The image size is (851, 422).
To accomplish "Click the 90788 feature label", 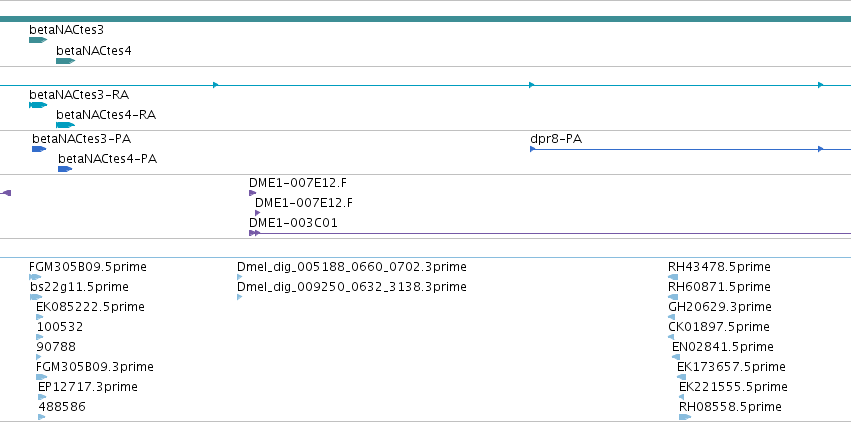I will pos(56,347).
